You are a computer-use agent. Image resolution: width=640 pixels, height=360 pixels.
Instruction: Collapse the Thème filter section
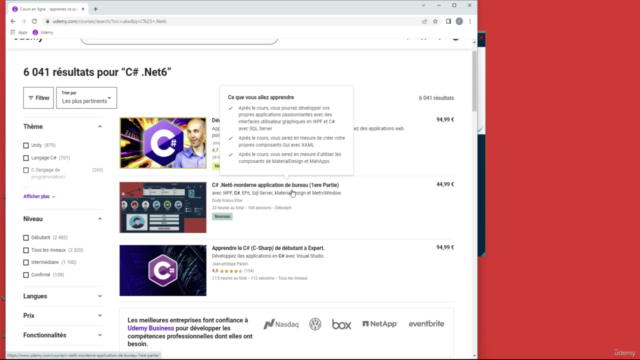click(100, 127)
